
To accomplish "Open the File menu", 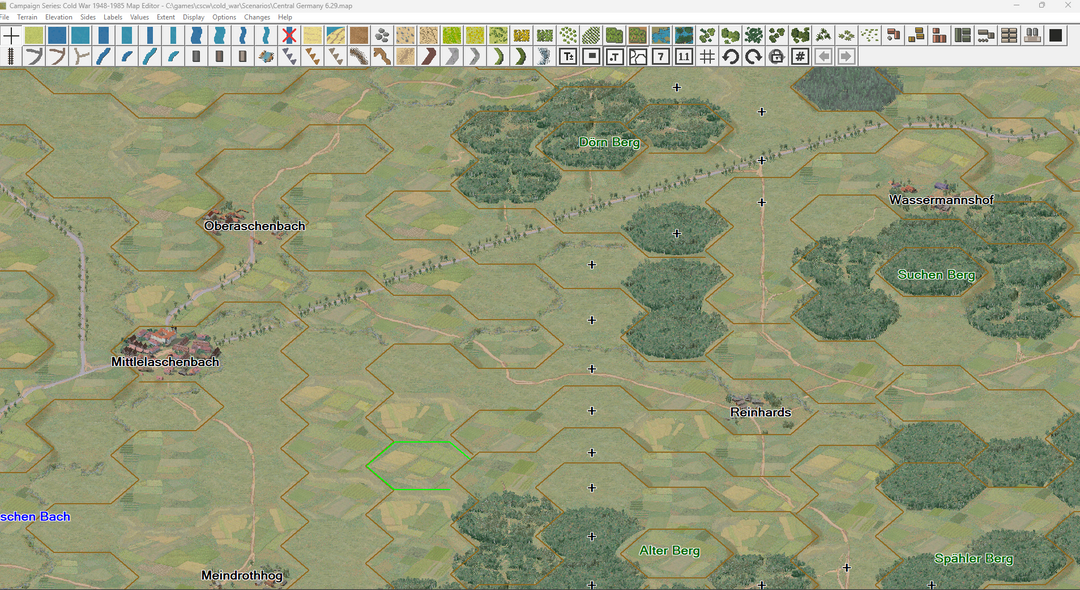I will point(4,17).
